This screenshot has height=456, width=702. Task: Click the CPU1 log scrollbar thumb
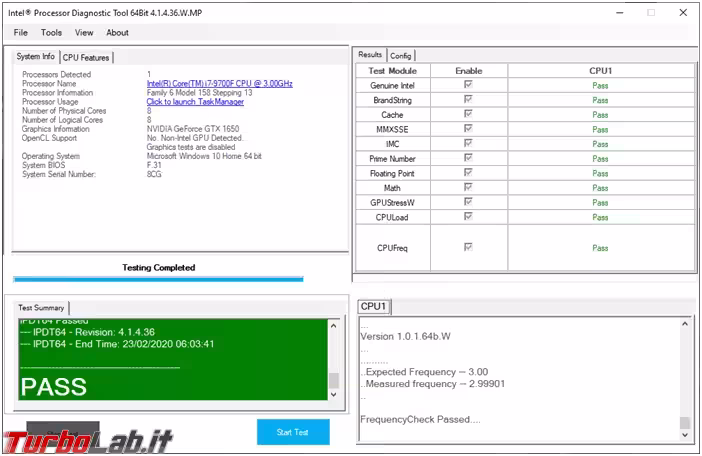pos(685,422)
